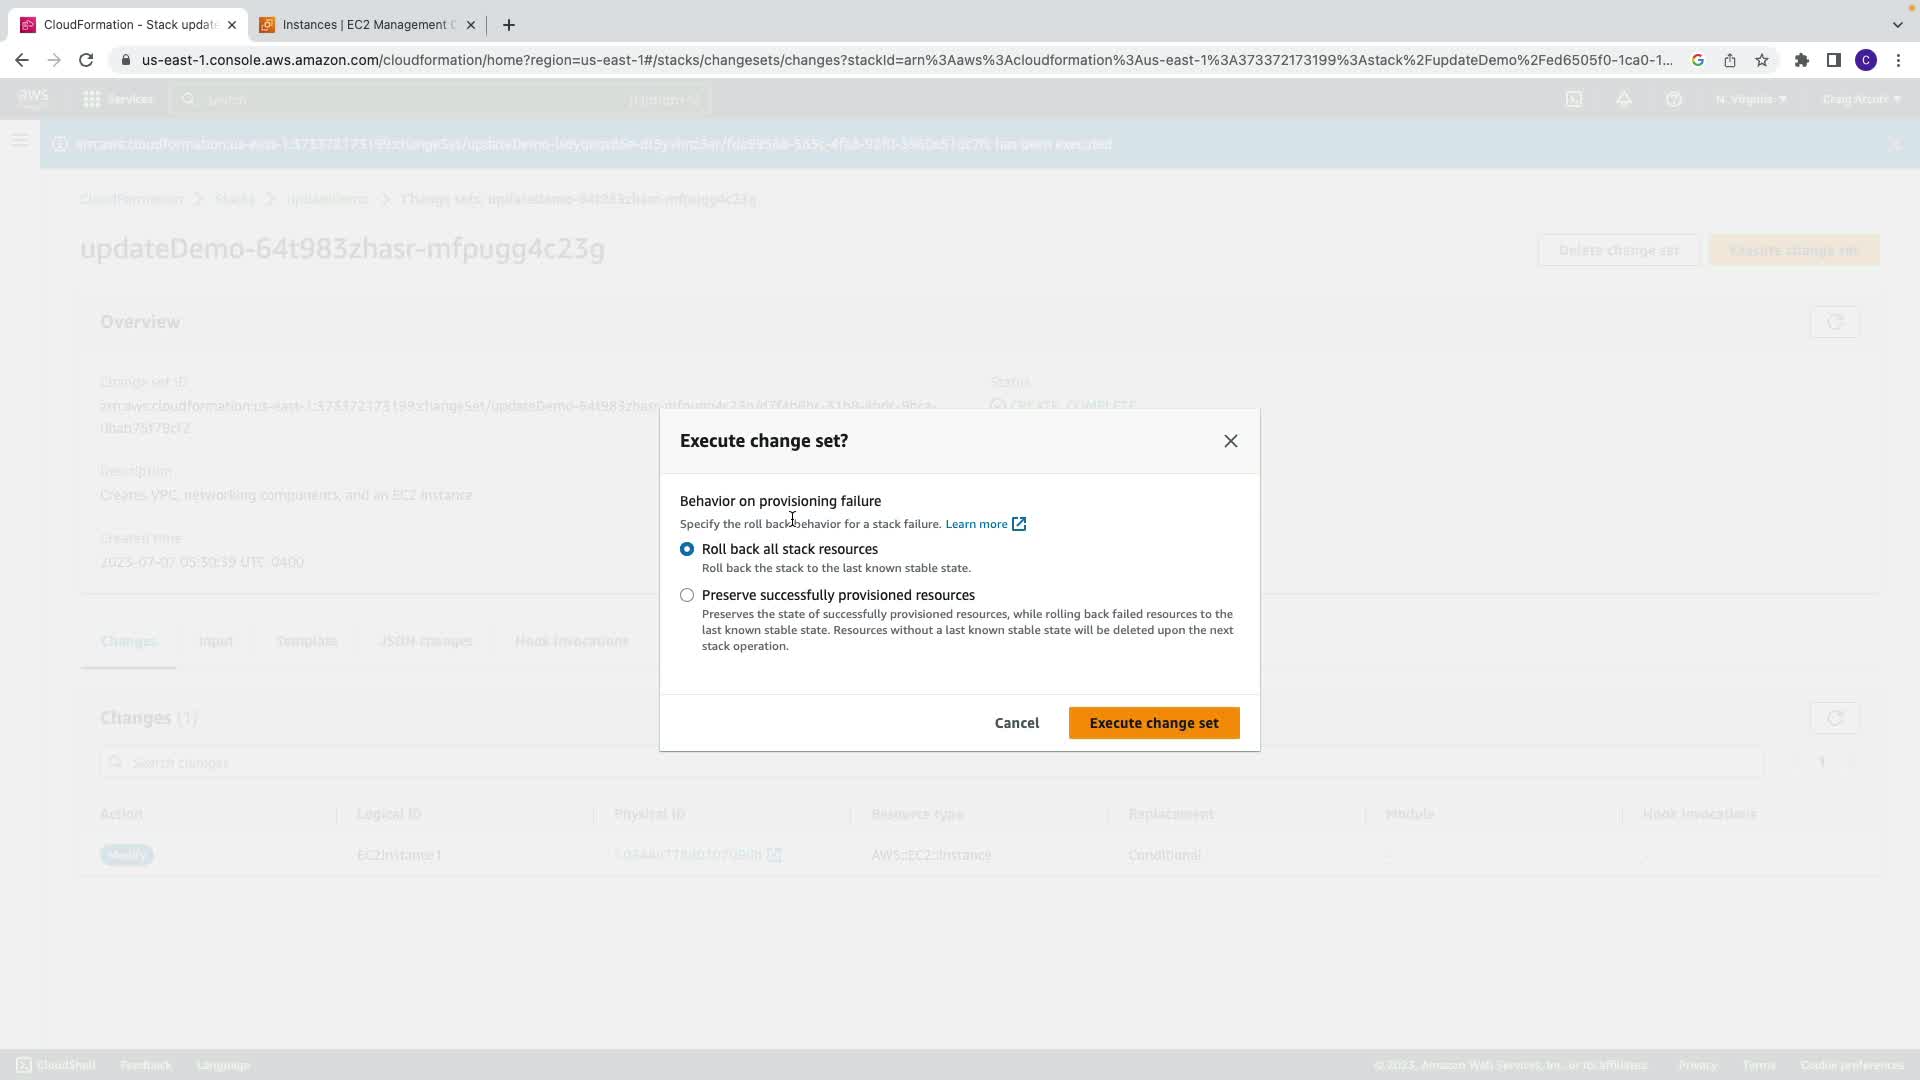
Task: Select Preserve successfully provisioned resources option
Action: (x=687, y=595)
